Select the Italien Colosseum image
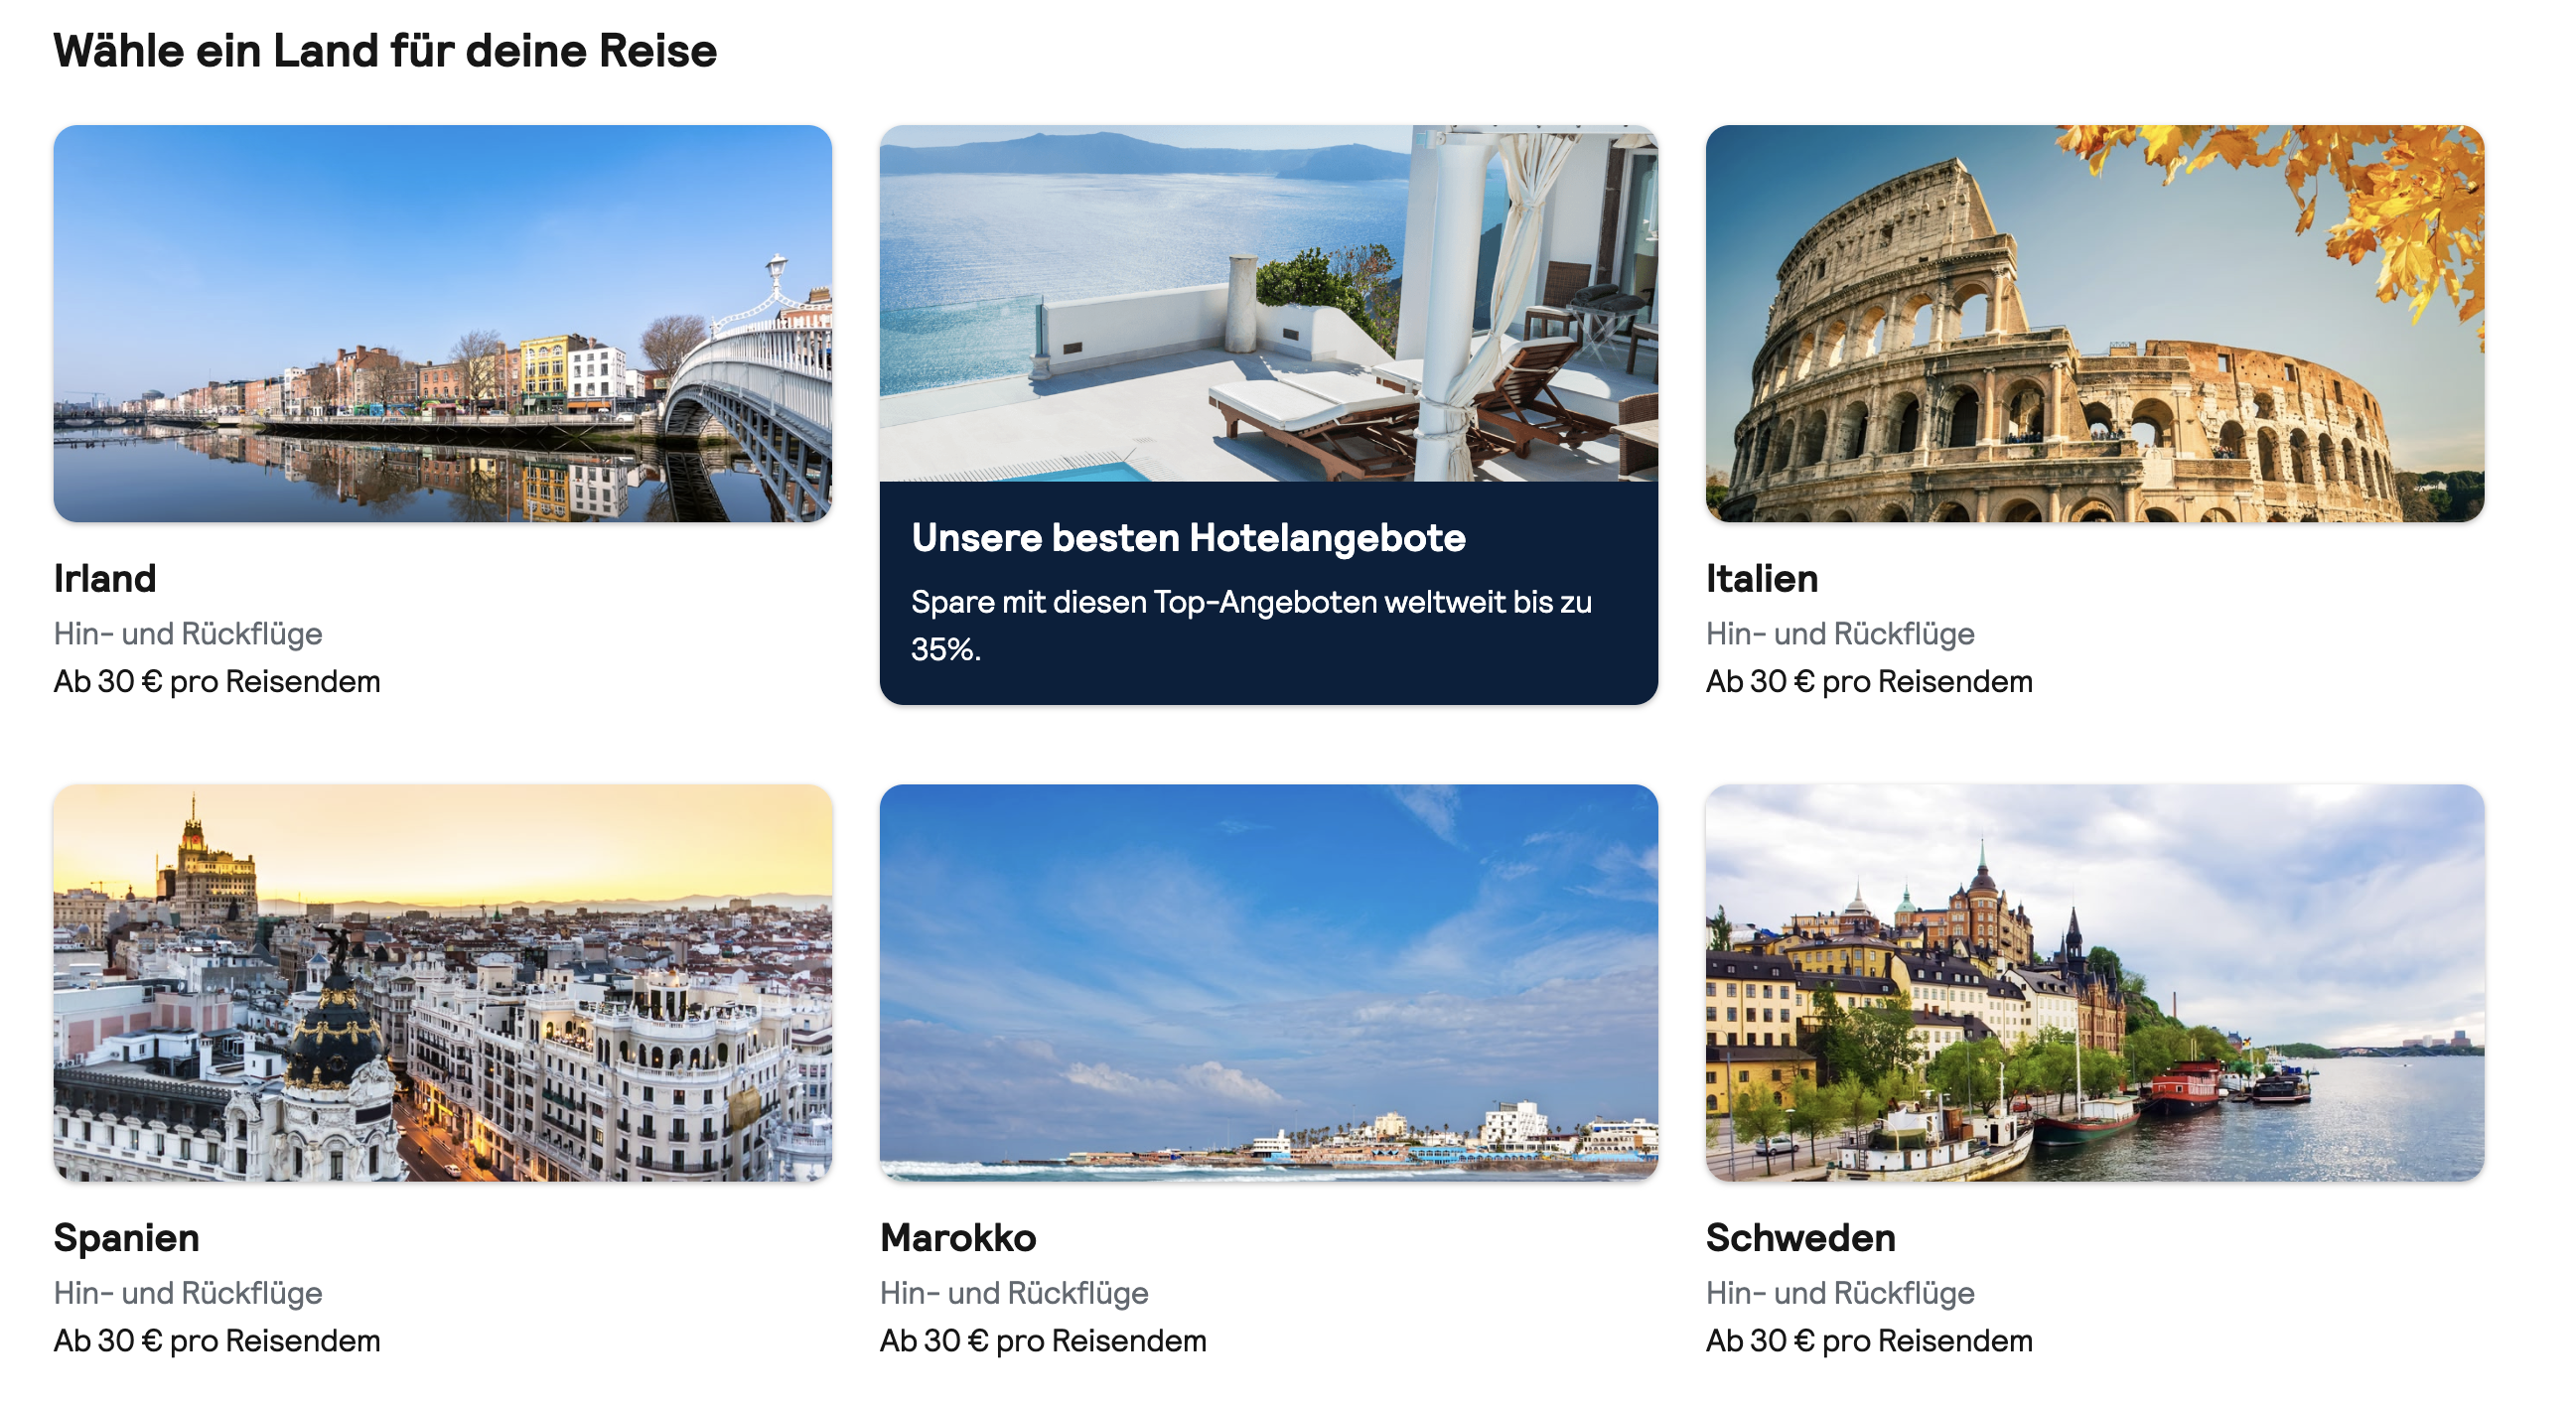 coord(2095,323)
